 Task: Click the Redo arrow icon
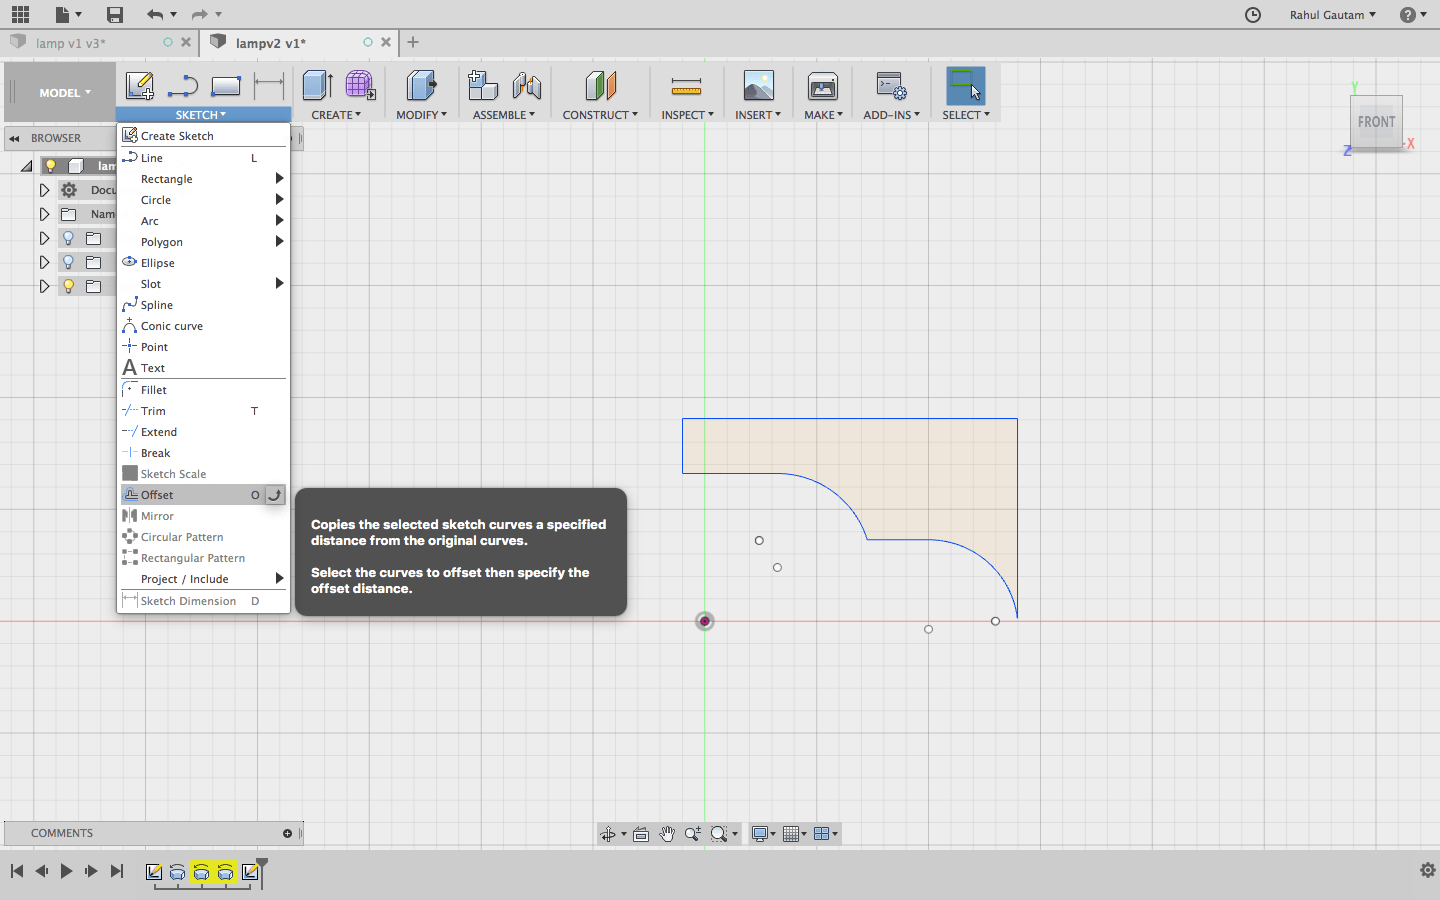click(x=199, y=15)
